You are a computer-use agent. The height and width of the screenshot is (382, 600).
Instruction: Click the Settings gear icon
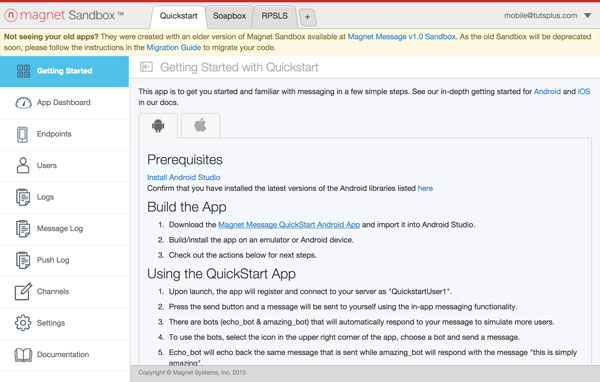coord(23,323)
